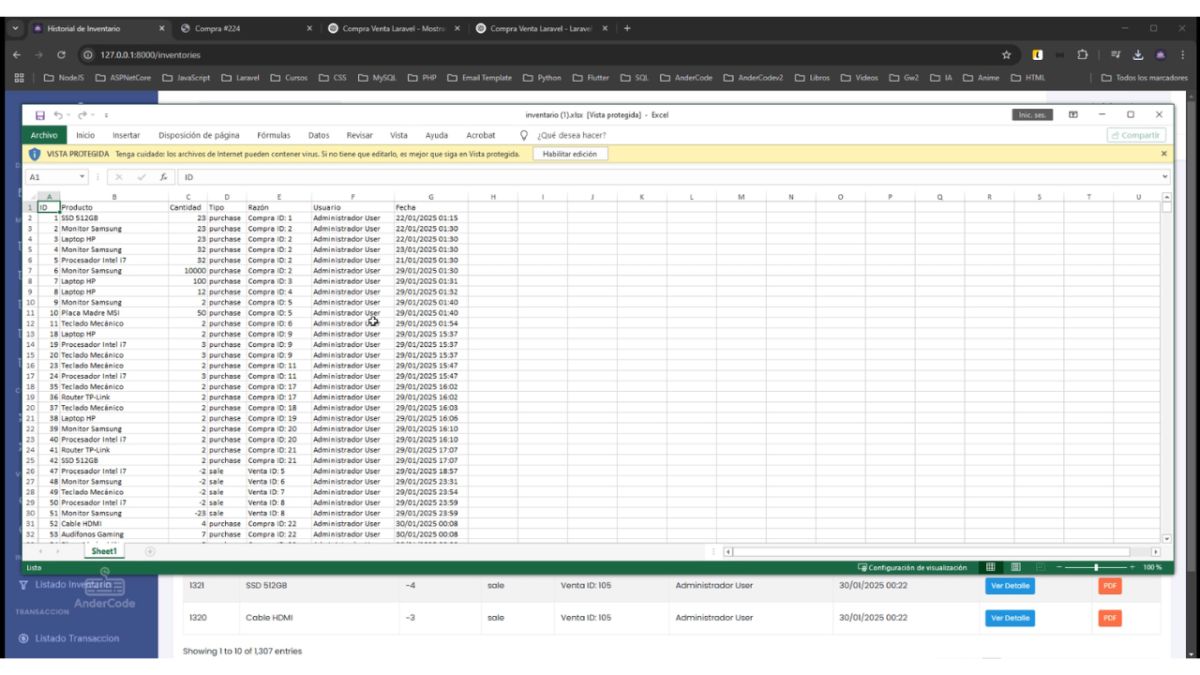Viewport: 1200px width, 675px height.
Task: Click the Ver Detalle button for SSD 512GB
Action: click(x=1009, y=586)
